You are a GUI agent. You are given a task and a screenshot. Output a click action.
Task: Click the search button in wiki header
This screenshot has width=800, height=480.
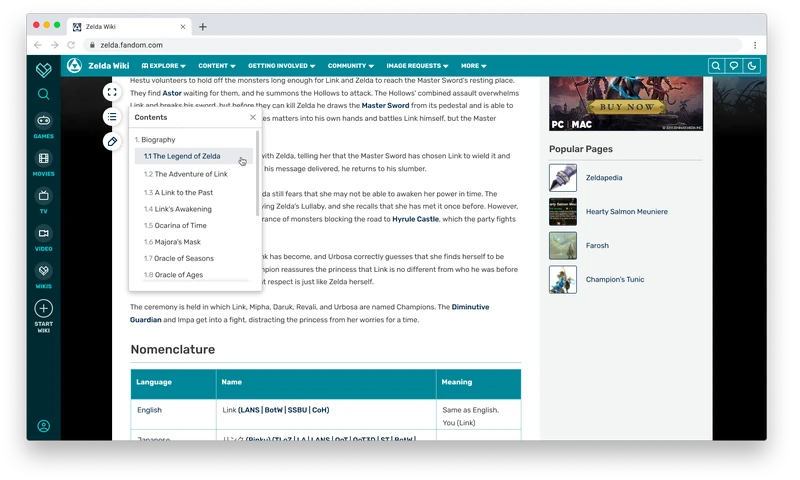(x=716, y=66)
